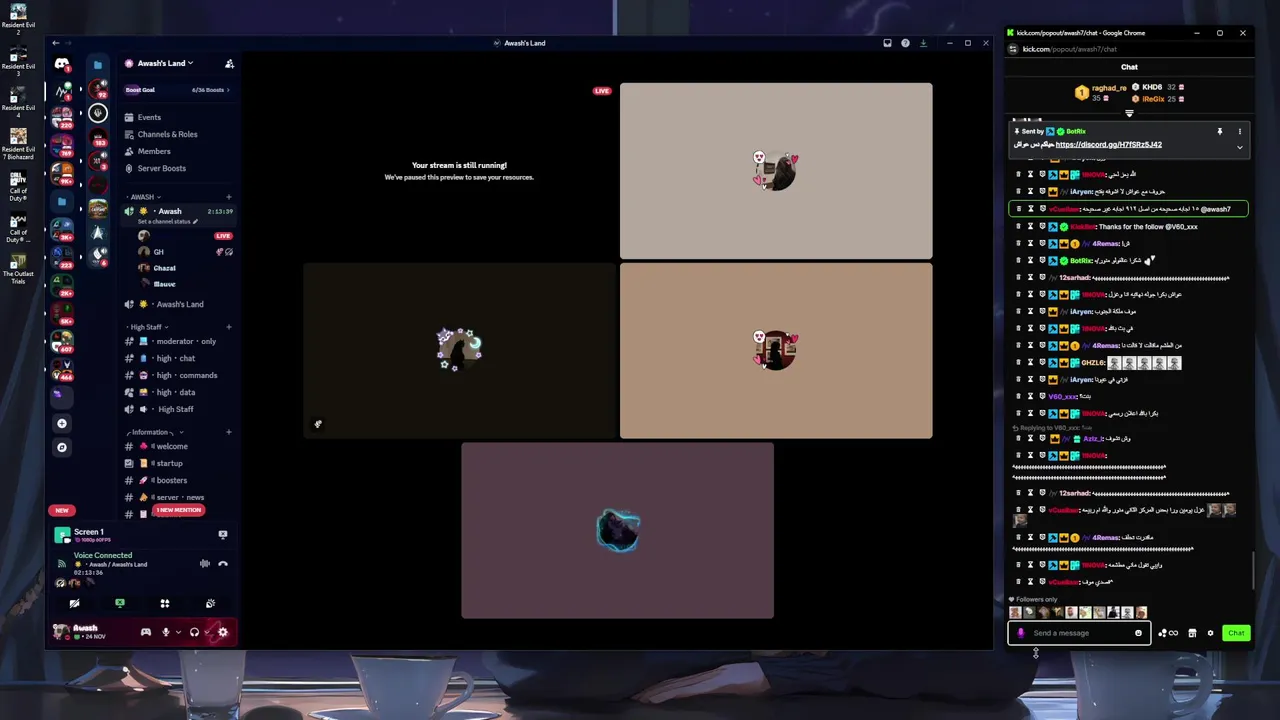This screenshot has height=720, width=1280.
Task: Click the green Chat send button
Action: click(x=1236, y=633)
